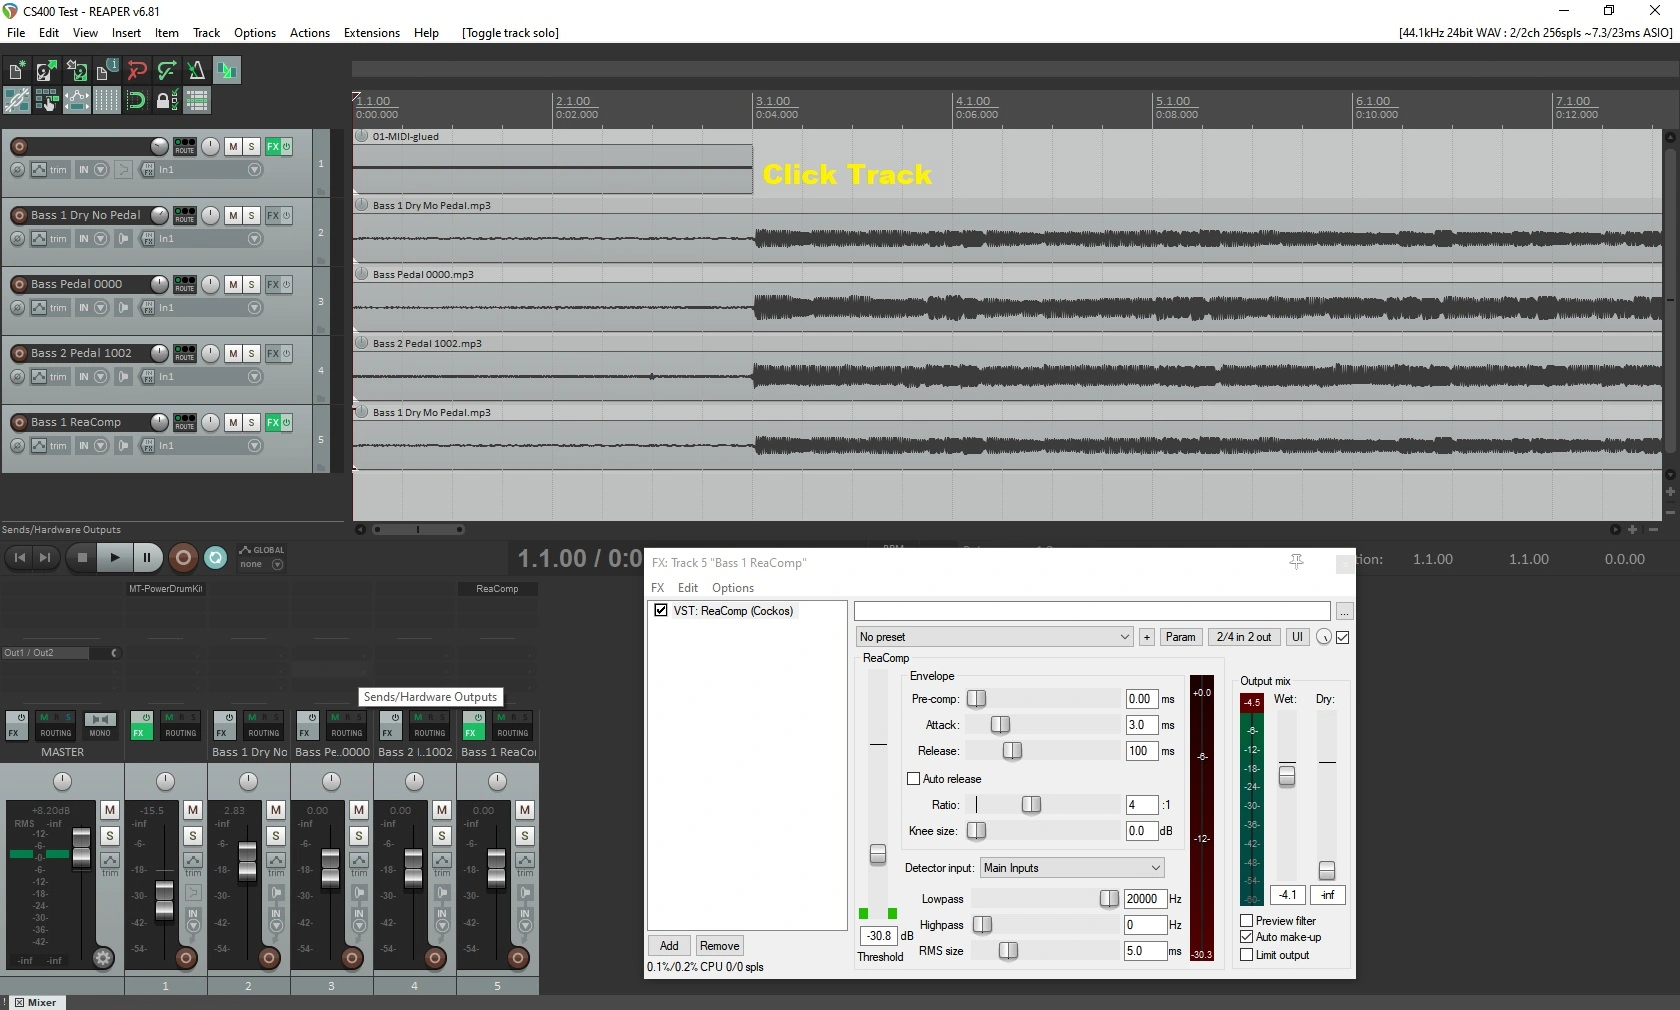Click the Remove button in FX window
The height and width of the screenshot is (1010, 1680).
tap(720, 946)
